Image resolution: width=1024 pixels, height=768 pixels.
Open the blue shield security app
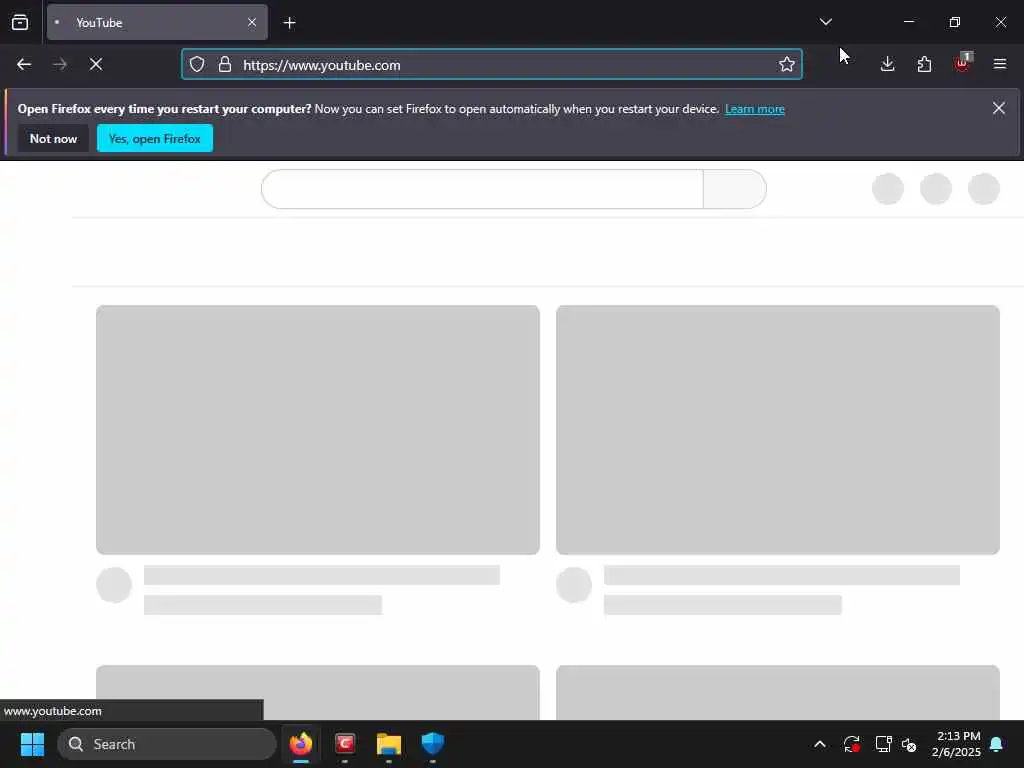(x=432, y=744)
